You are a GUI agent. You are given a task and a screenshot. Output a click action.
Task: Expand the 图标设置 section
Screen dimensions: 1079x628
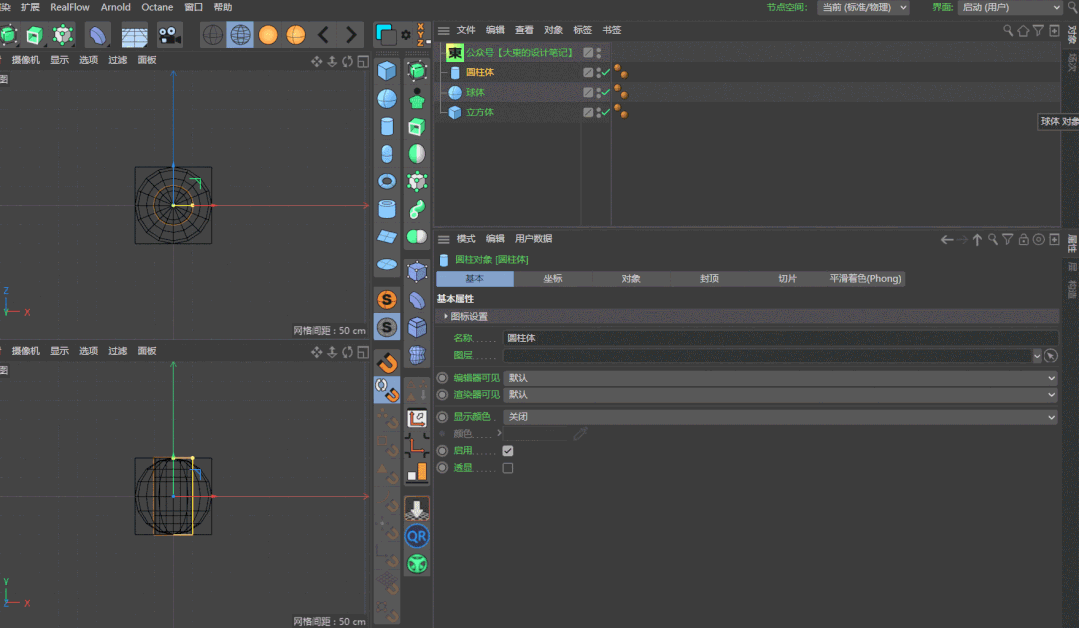coord(446,316)
